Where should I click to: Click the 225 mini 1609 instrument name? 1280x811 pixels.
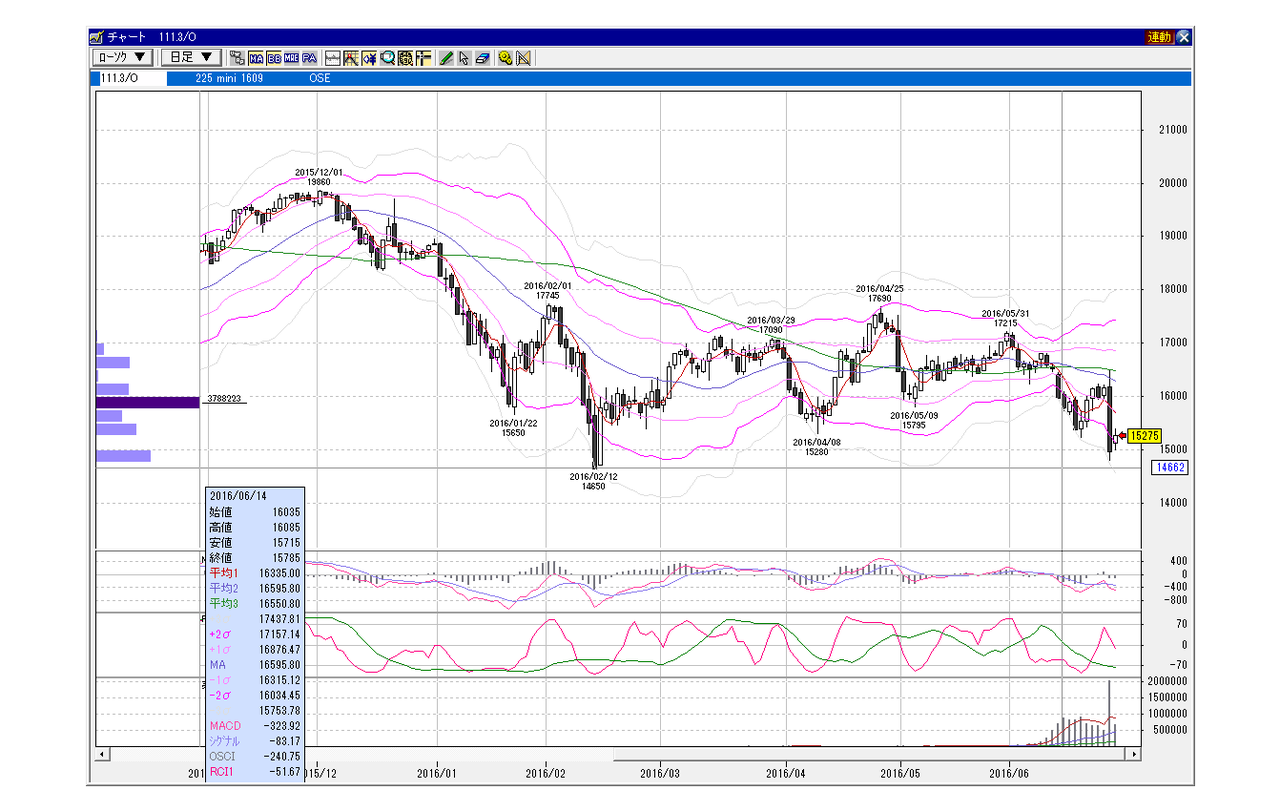click(x=230, y=78)
